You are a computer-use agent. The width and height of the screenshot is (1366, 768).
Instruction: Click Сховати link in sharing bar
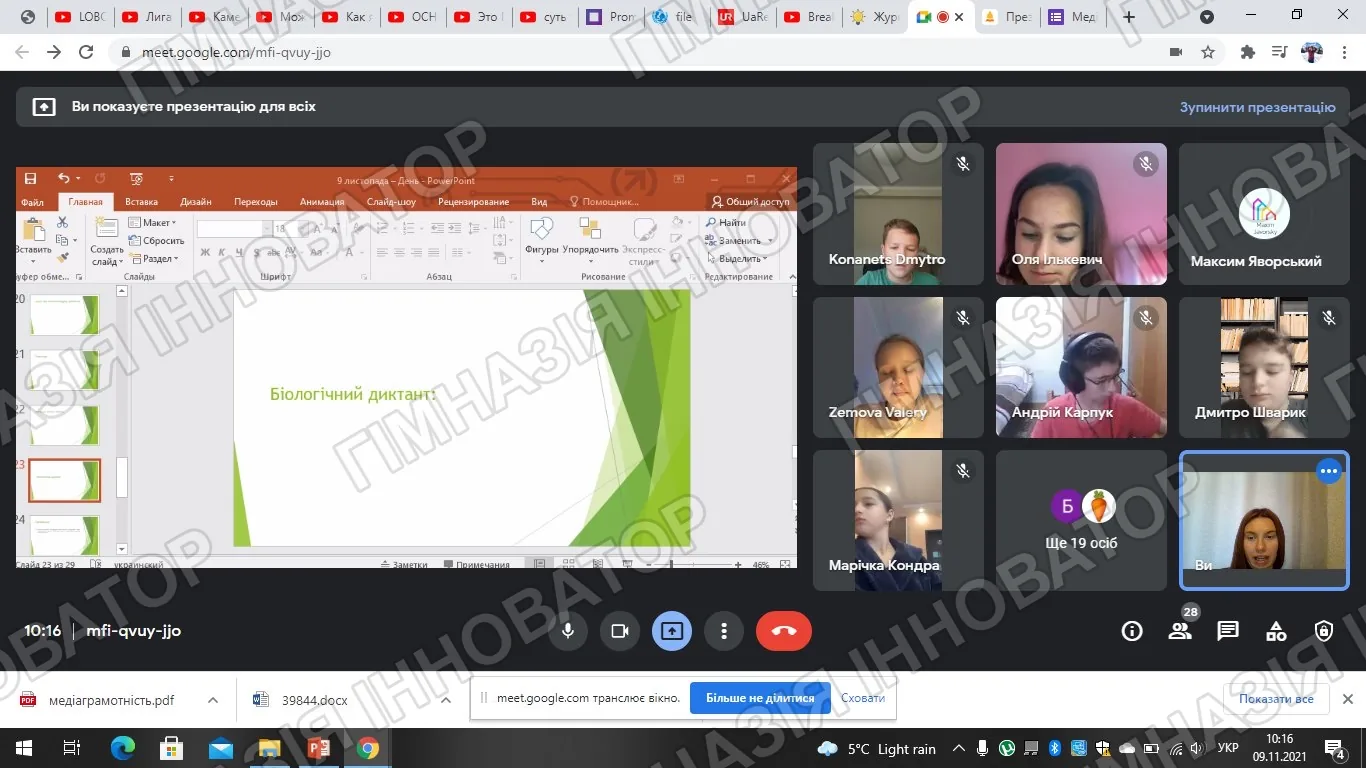click(863, 698)
